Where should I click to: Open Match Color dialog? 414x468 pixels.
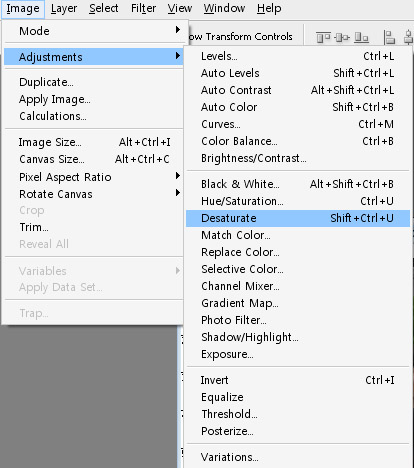298,235
